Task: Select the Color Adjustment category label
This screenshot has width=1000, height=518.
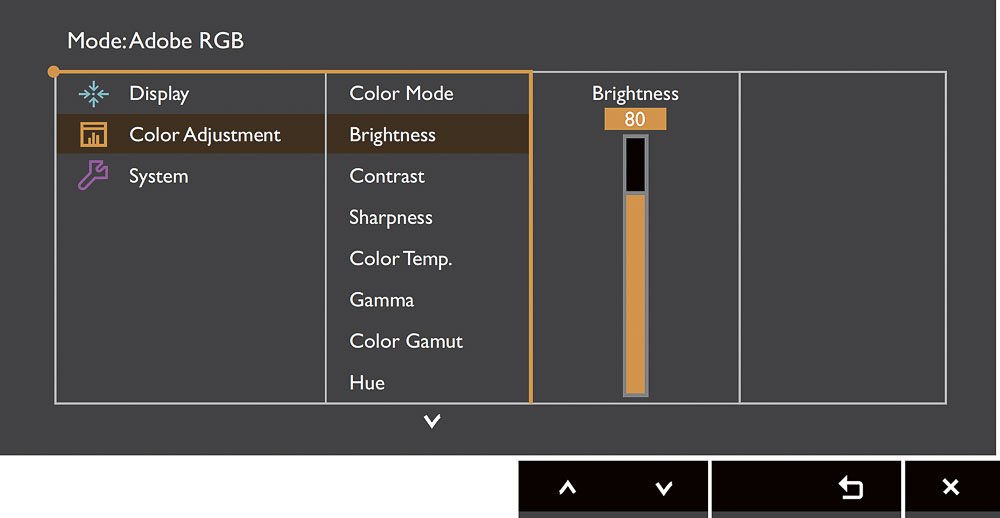Action: (x=205, y=135)
